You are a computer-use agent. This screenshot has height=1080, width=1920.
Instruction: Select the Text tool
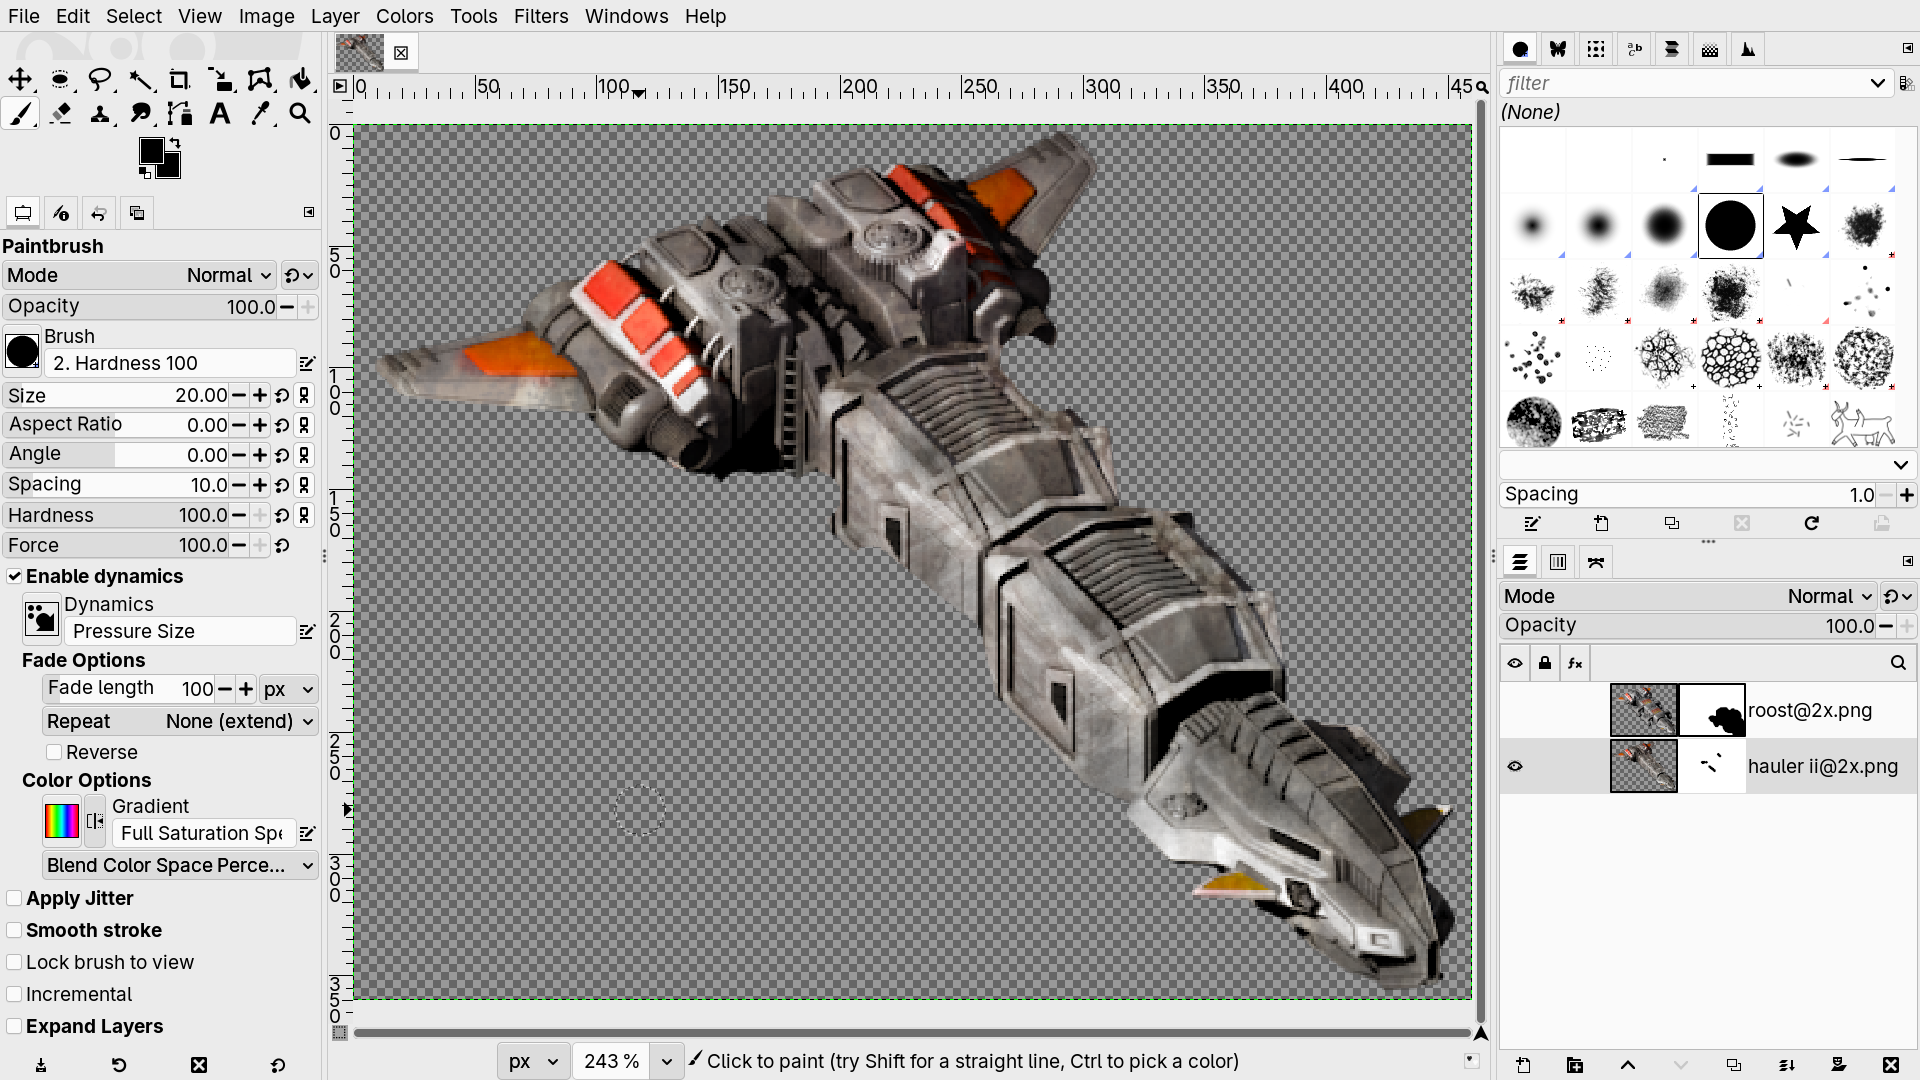[x=220, y=114]
